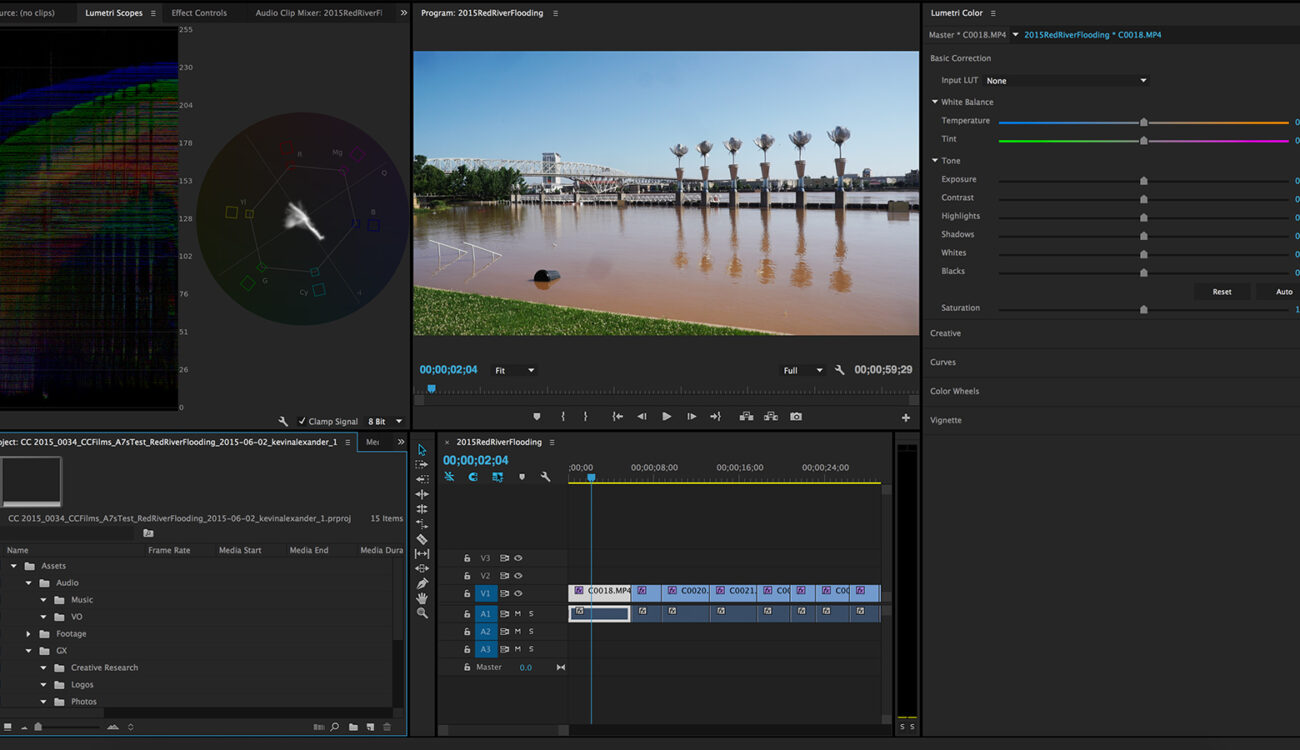Image resolution: width=1300 pixels, height=750 pixels.
Task: Open the Program monitor button editor plus
Action: coord(906,418)
